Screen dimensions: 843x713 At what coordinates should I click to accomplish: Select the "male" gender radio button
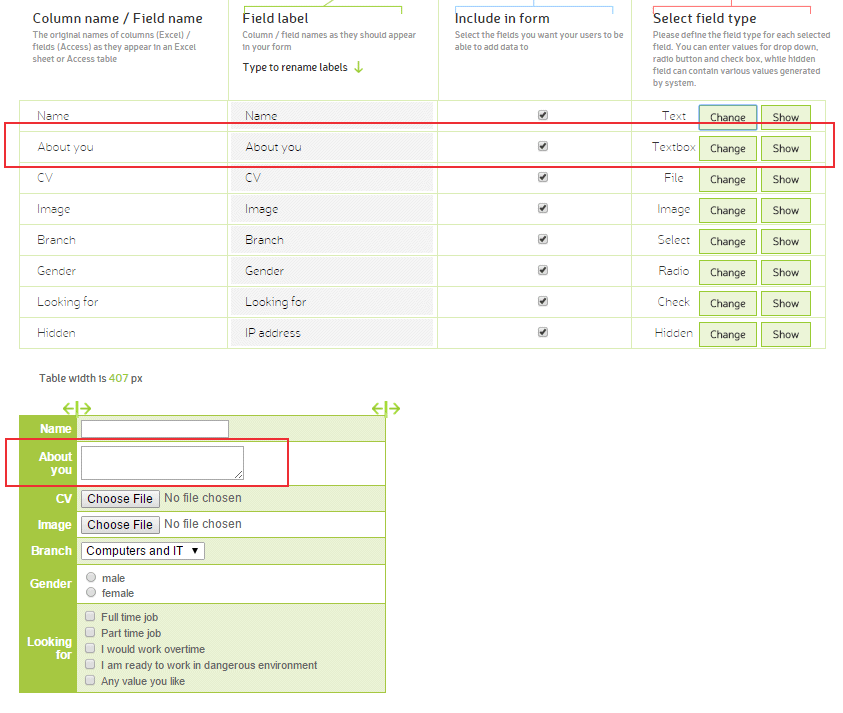90,577
